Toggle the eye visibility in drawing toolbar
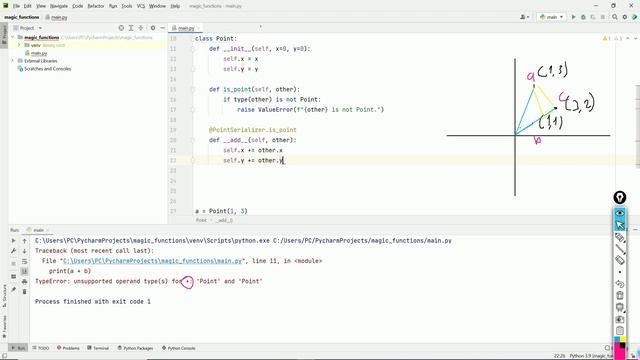This screenshot has height=360, width=640. tap(620, 213)
